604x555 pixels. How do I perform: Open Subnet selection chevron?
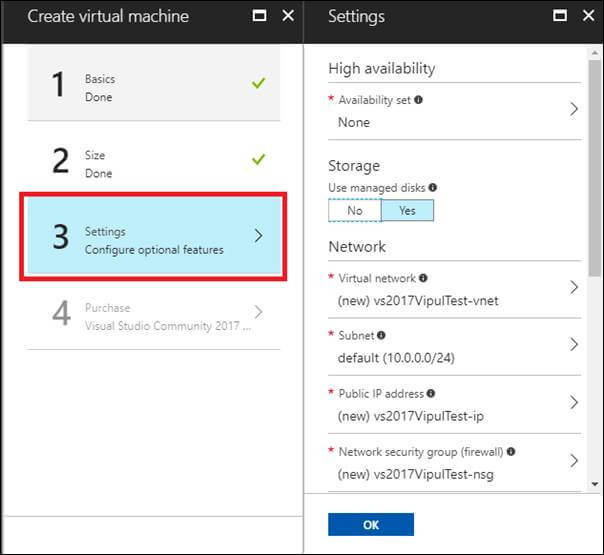pyautogui.click(x=574, y=344)
